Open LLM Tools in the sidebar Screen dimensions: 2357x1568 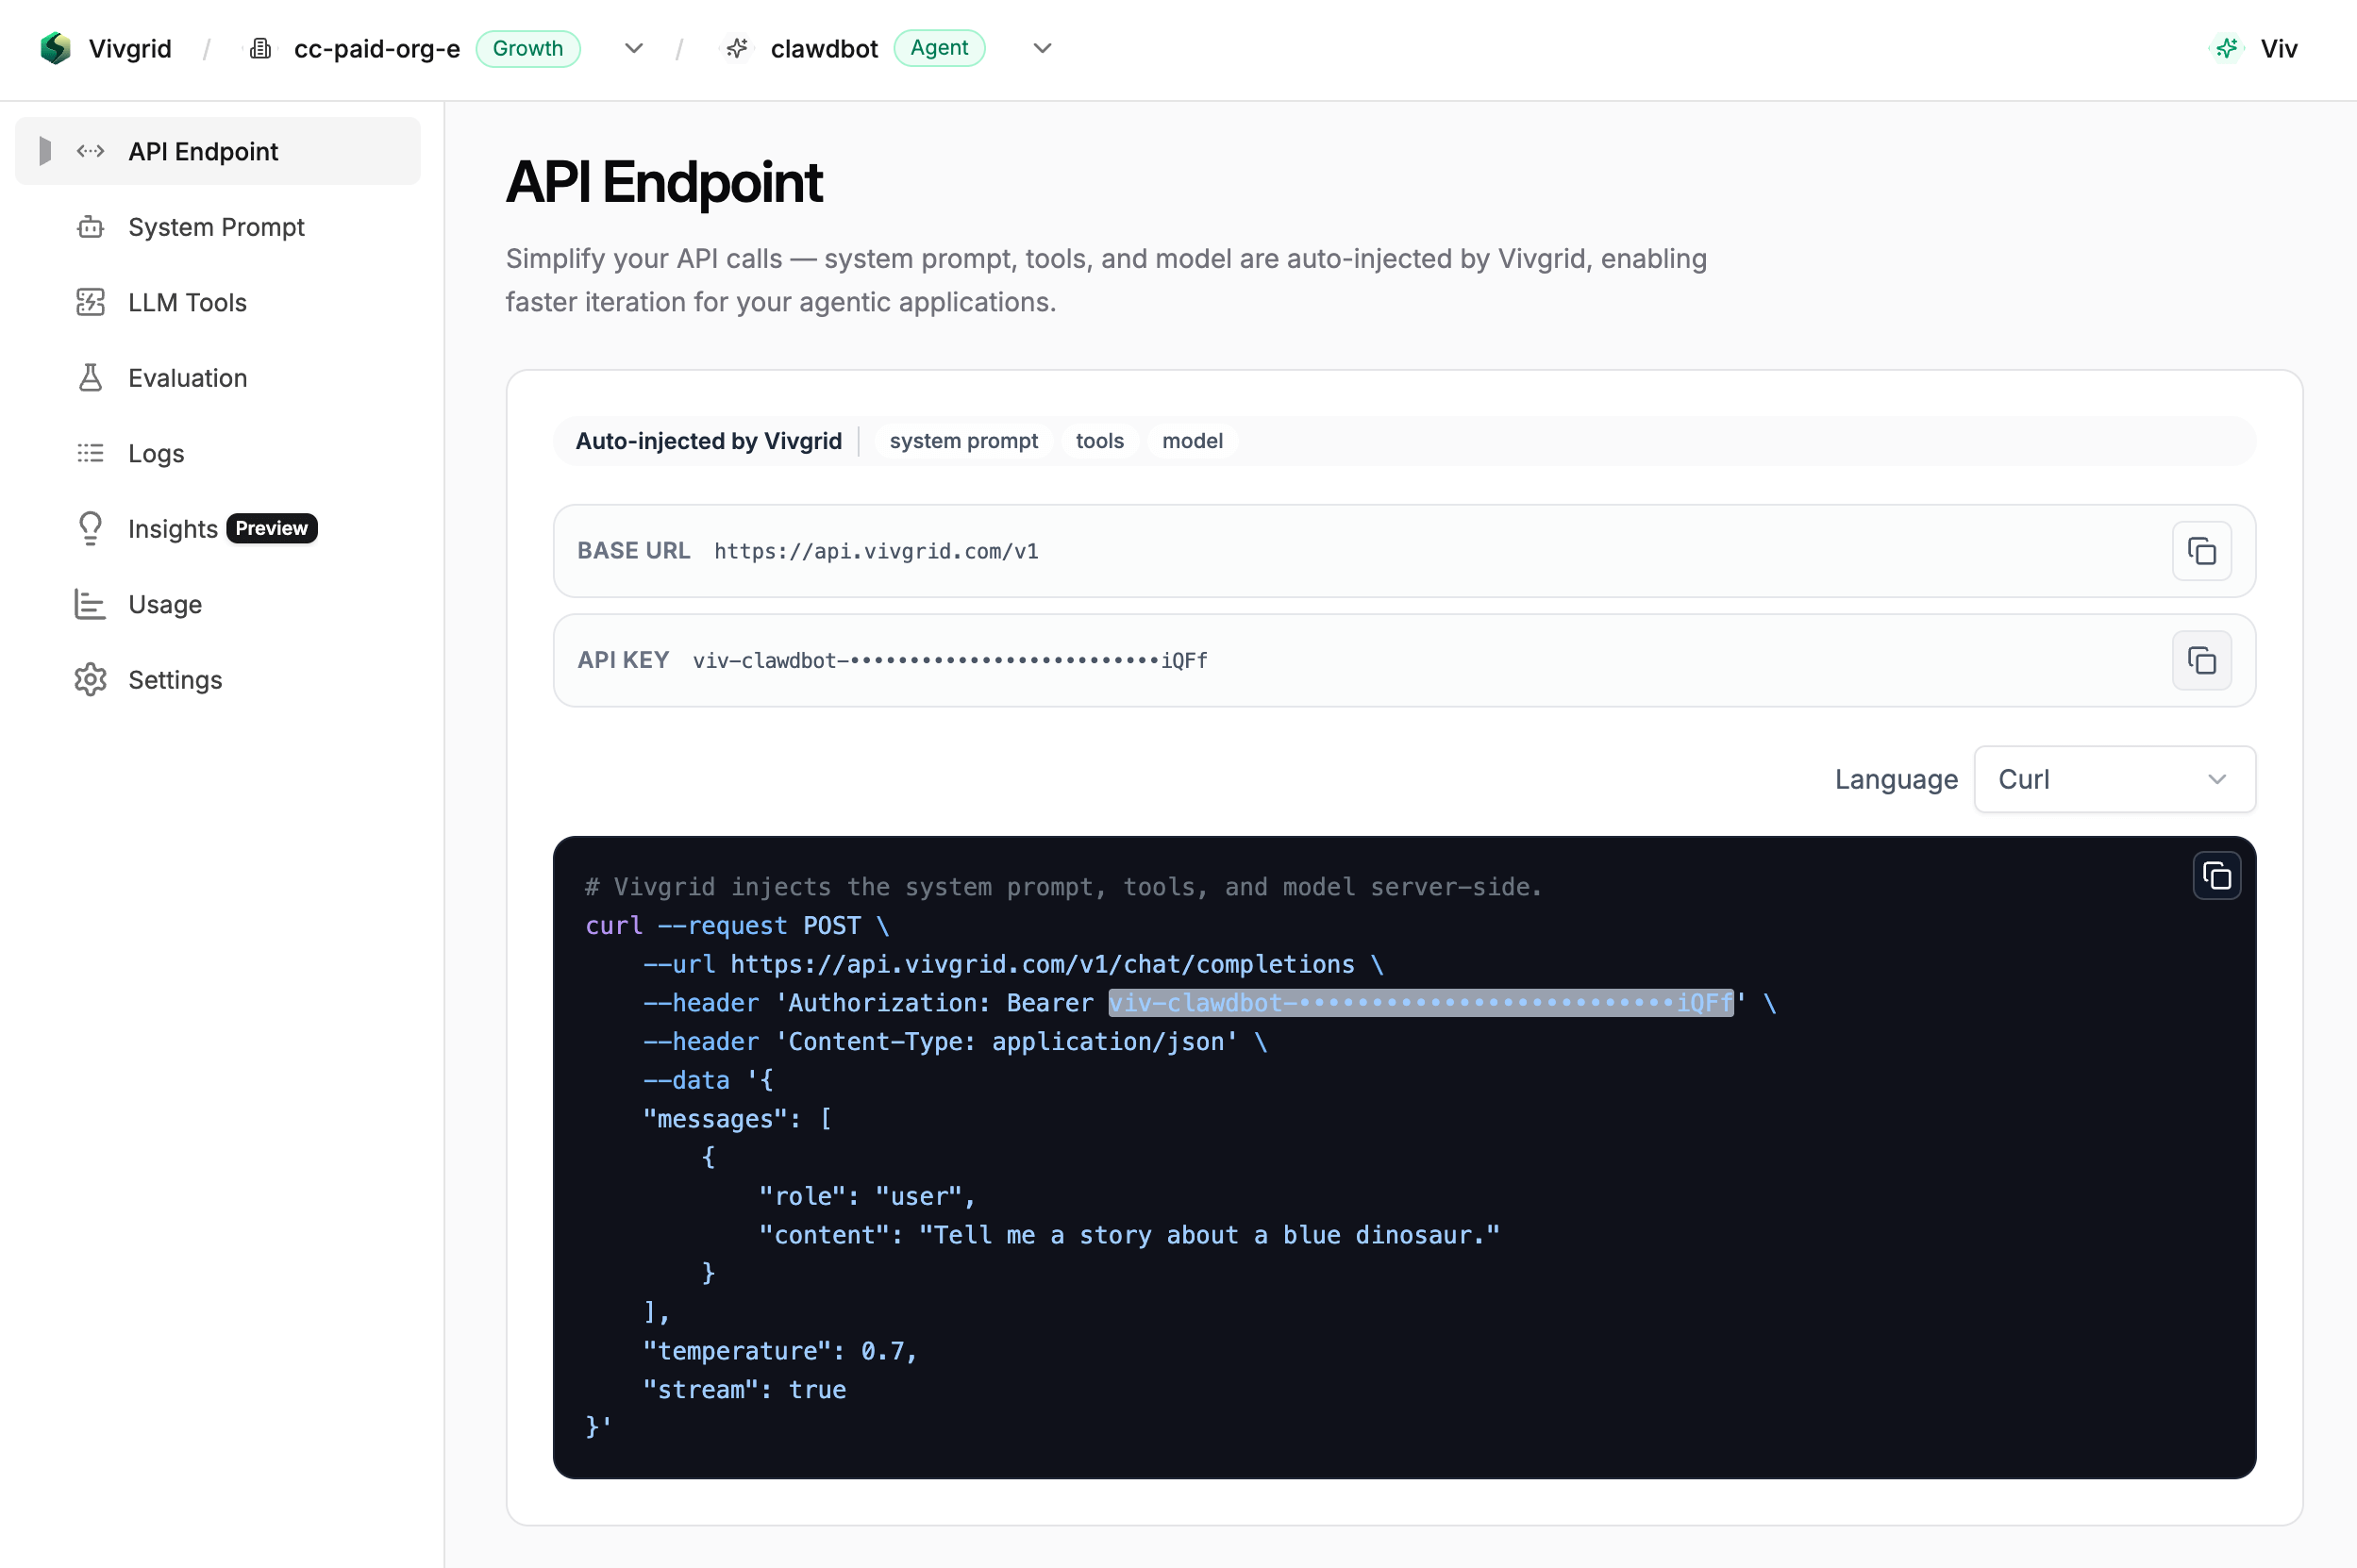(187, 302)
